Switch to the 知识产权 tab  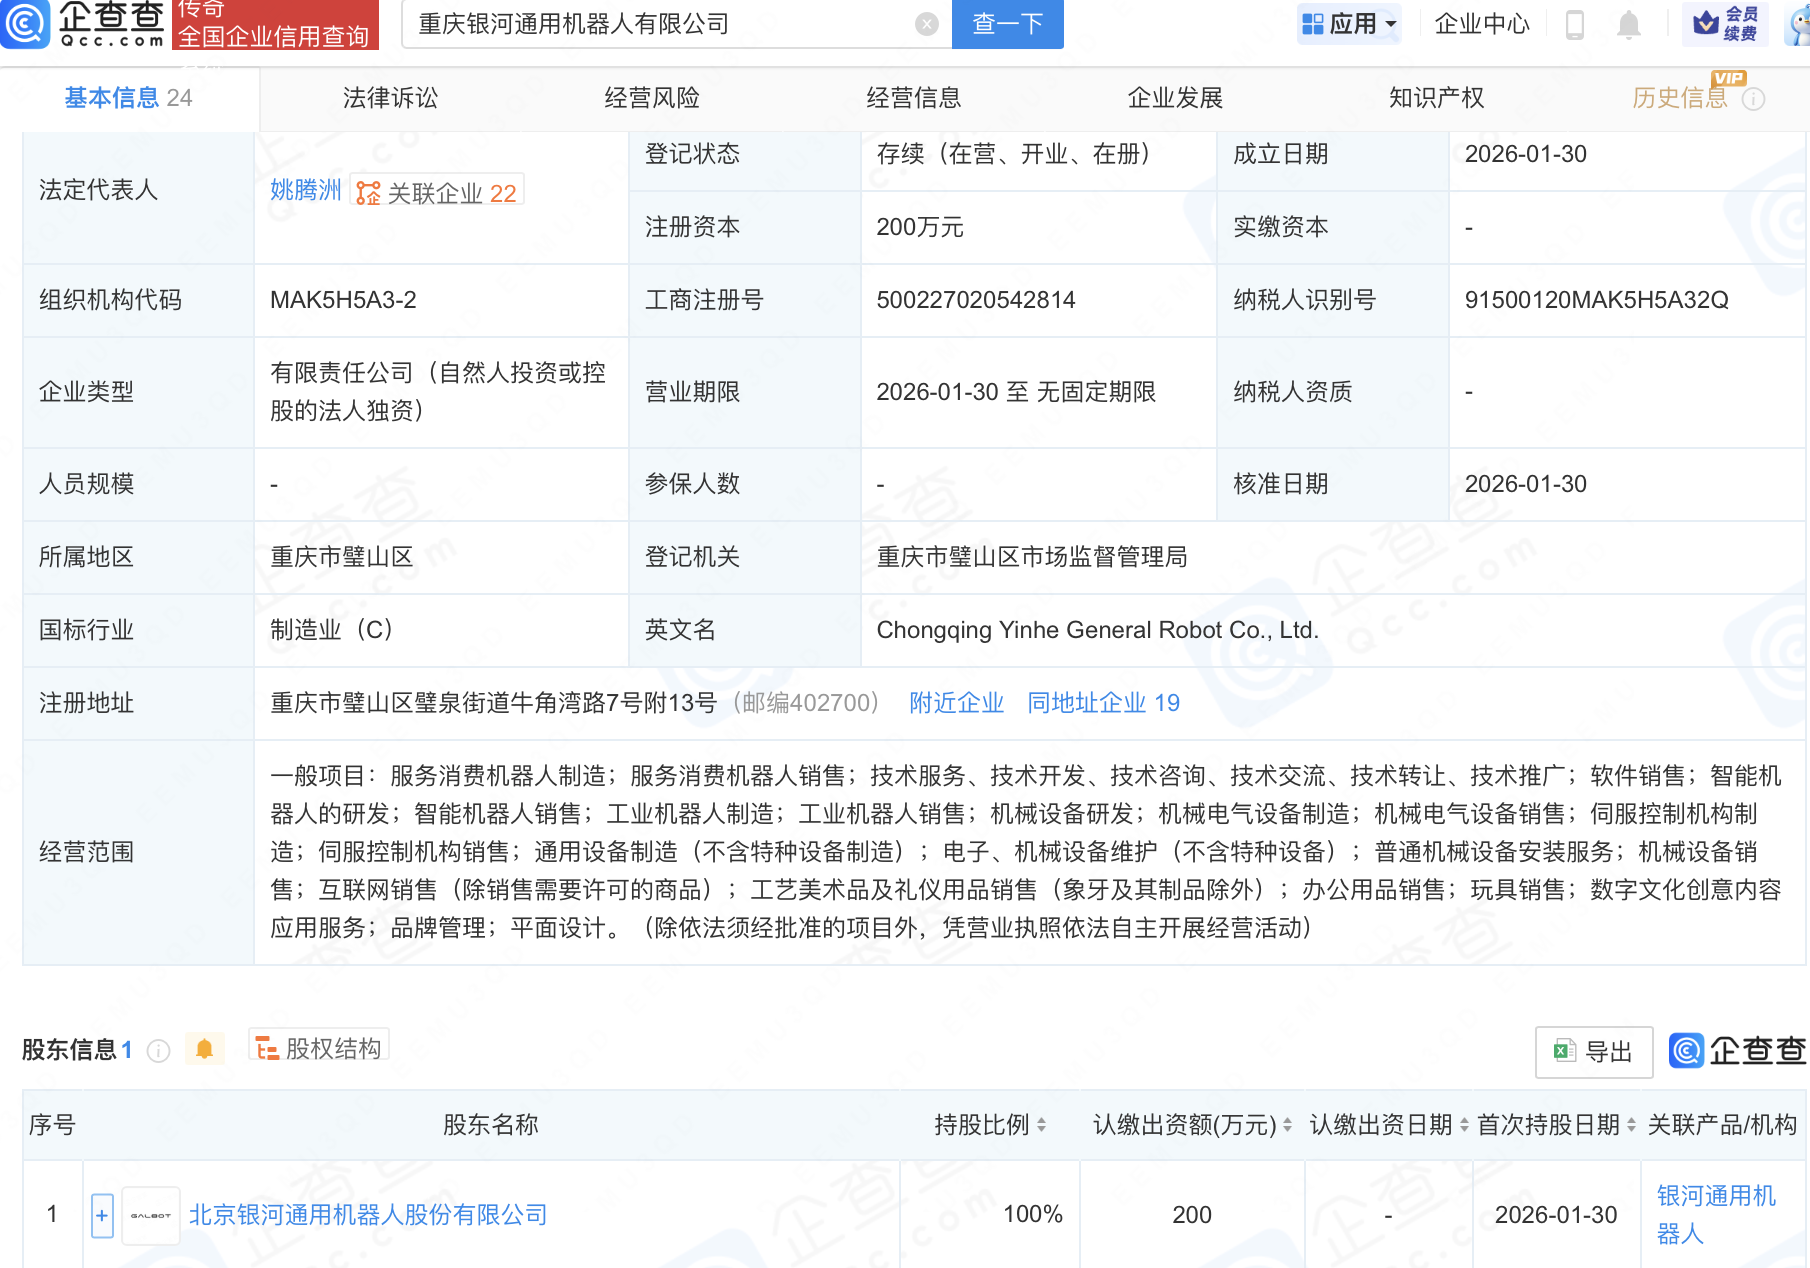point(1436,98)
